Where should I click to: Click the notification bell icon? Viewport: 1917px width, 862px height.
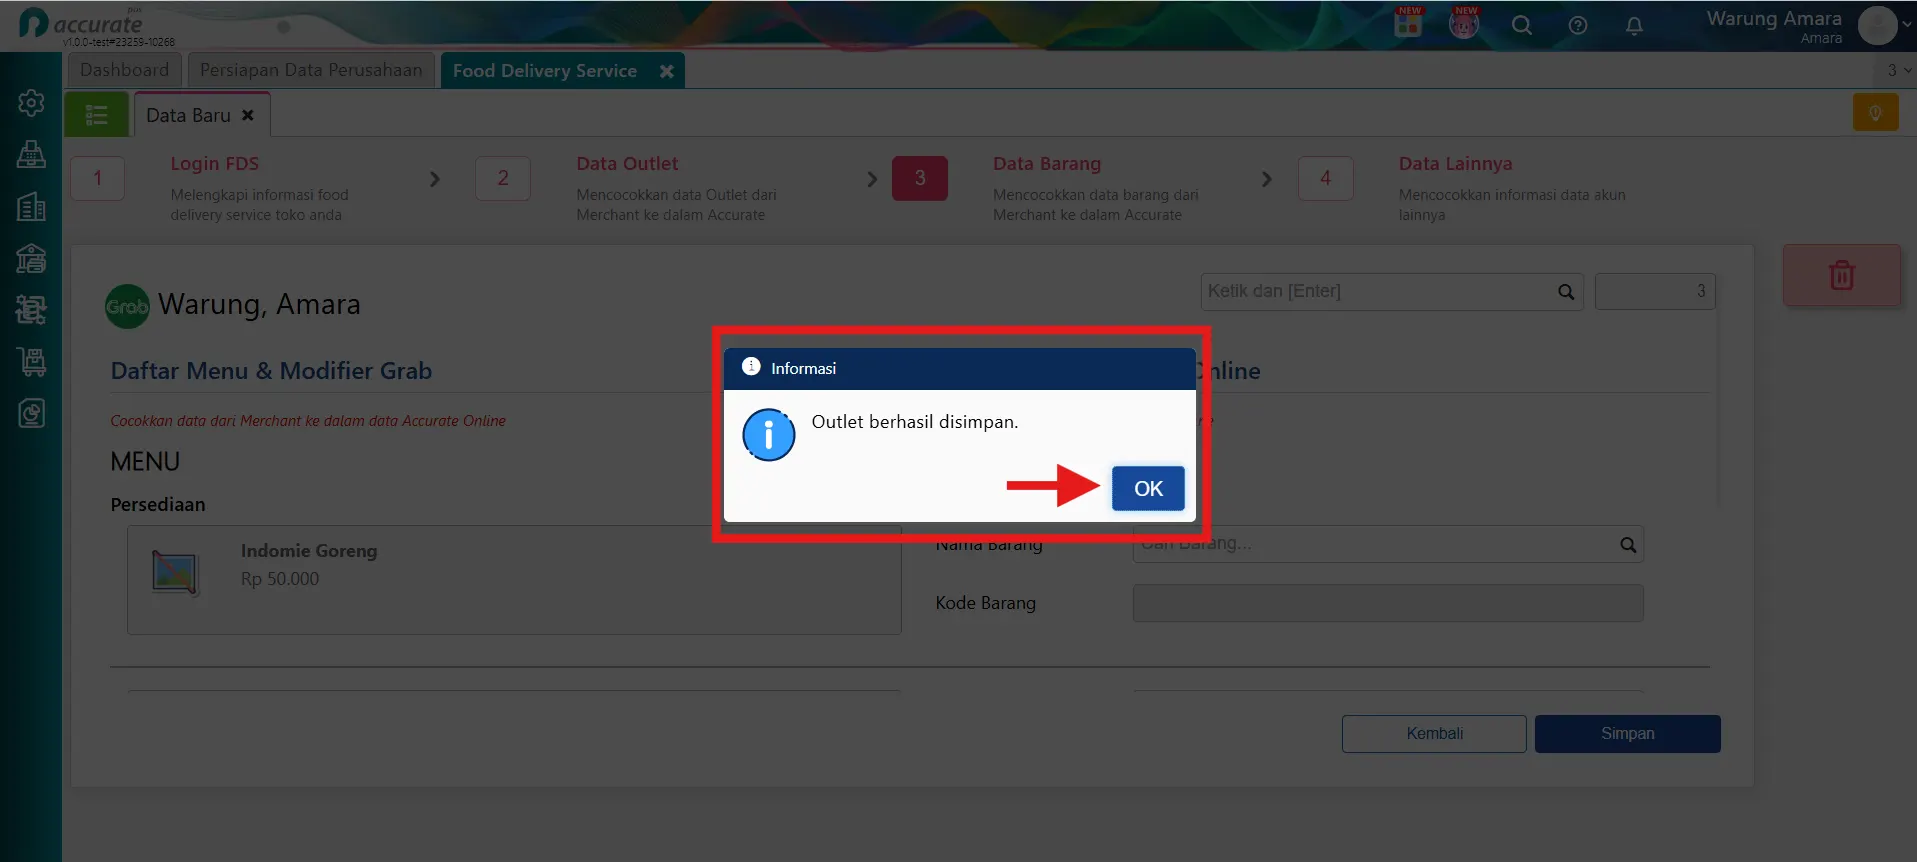click(1634, 26)
